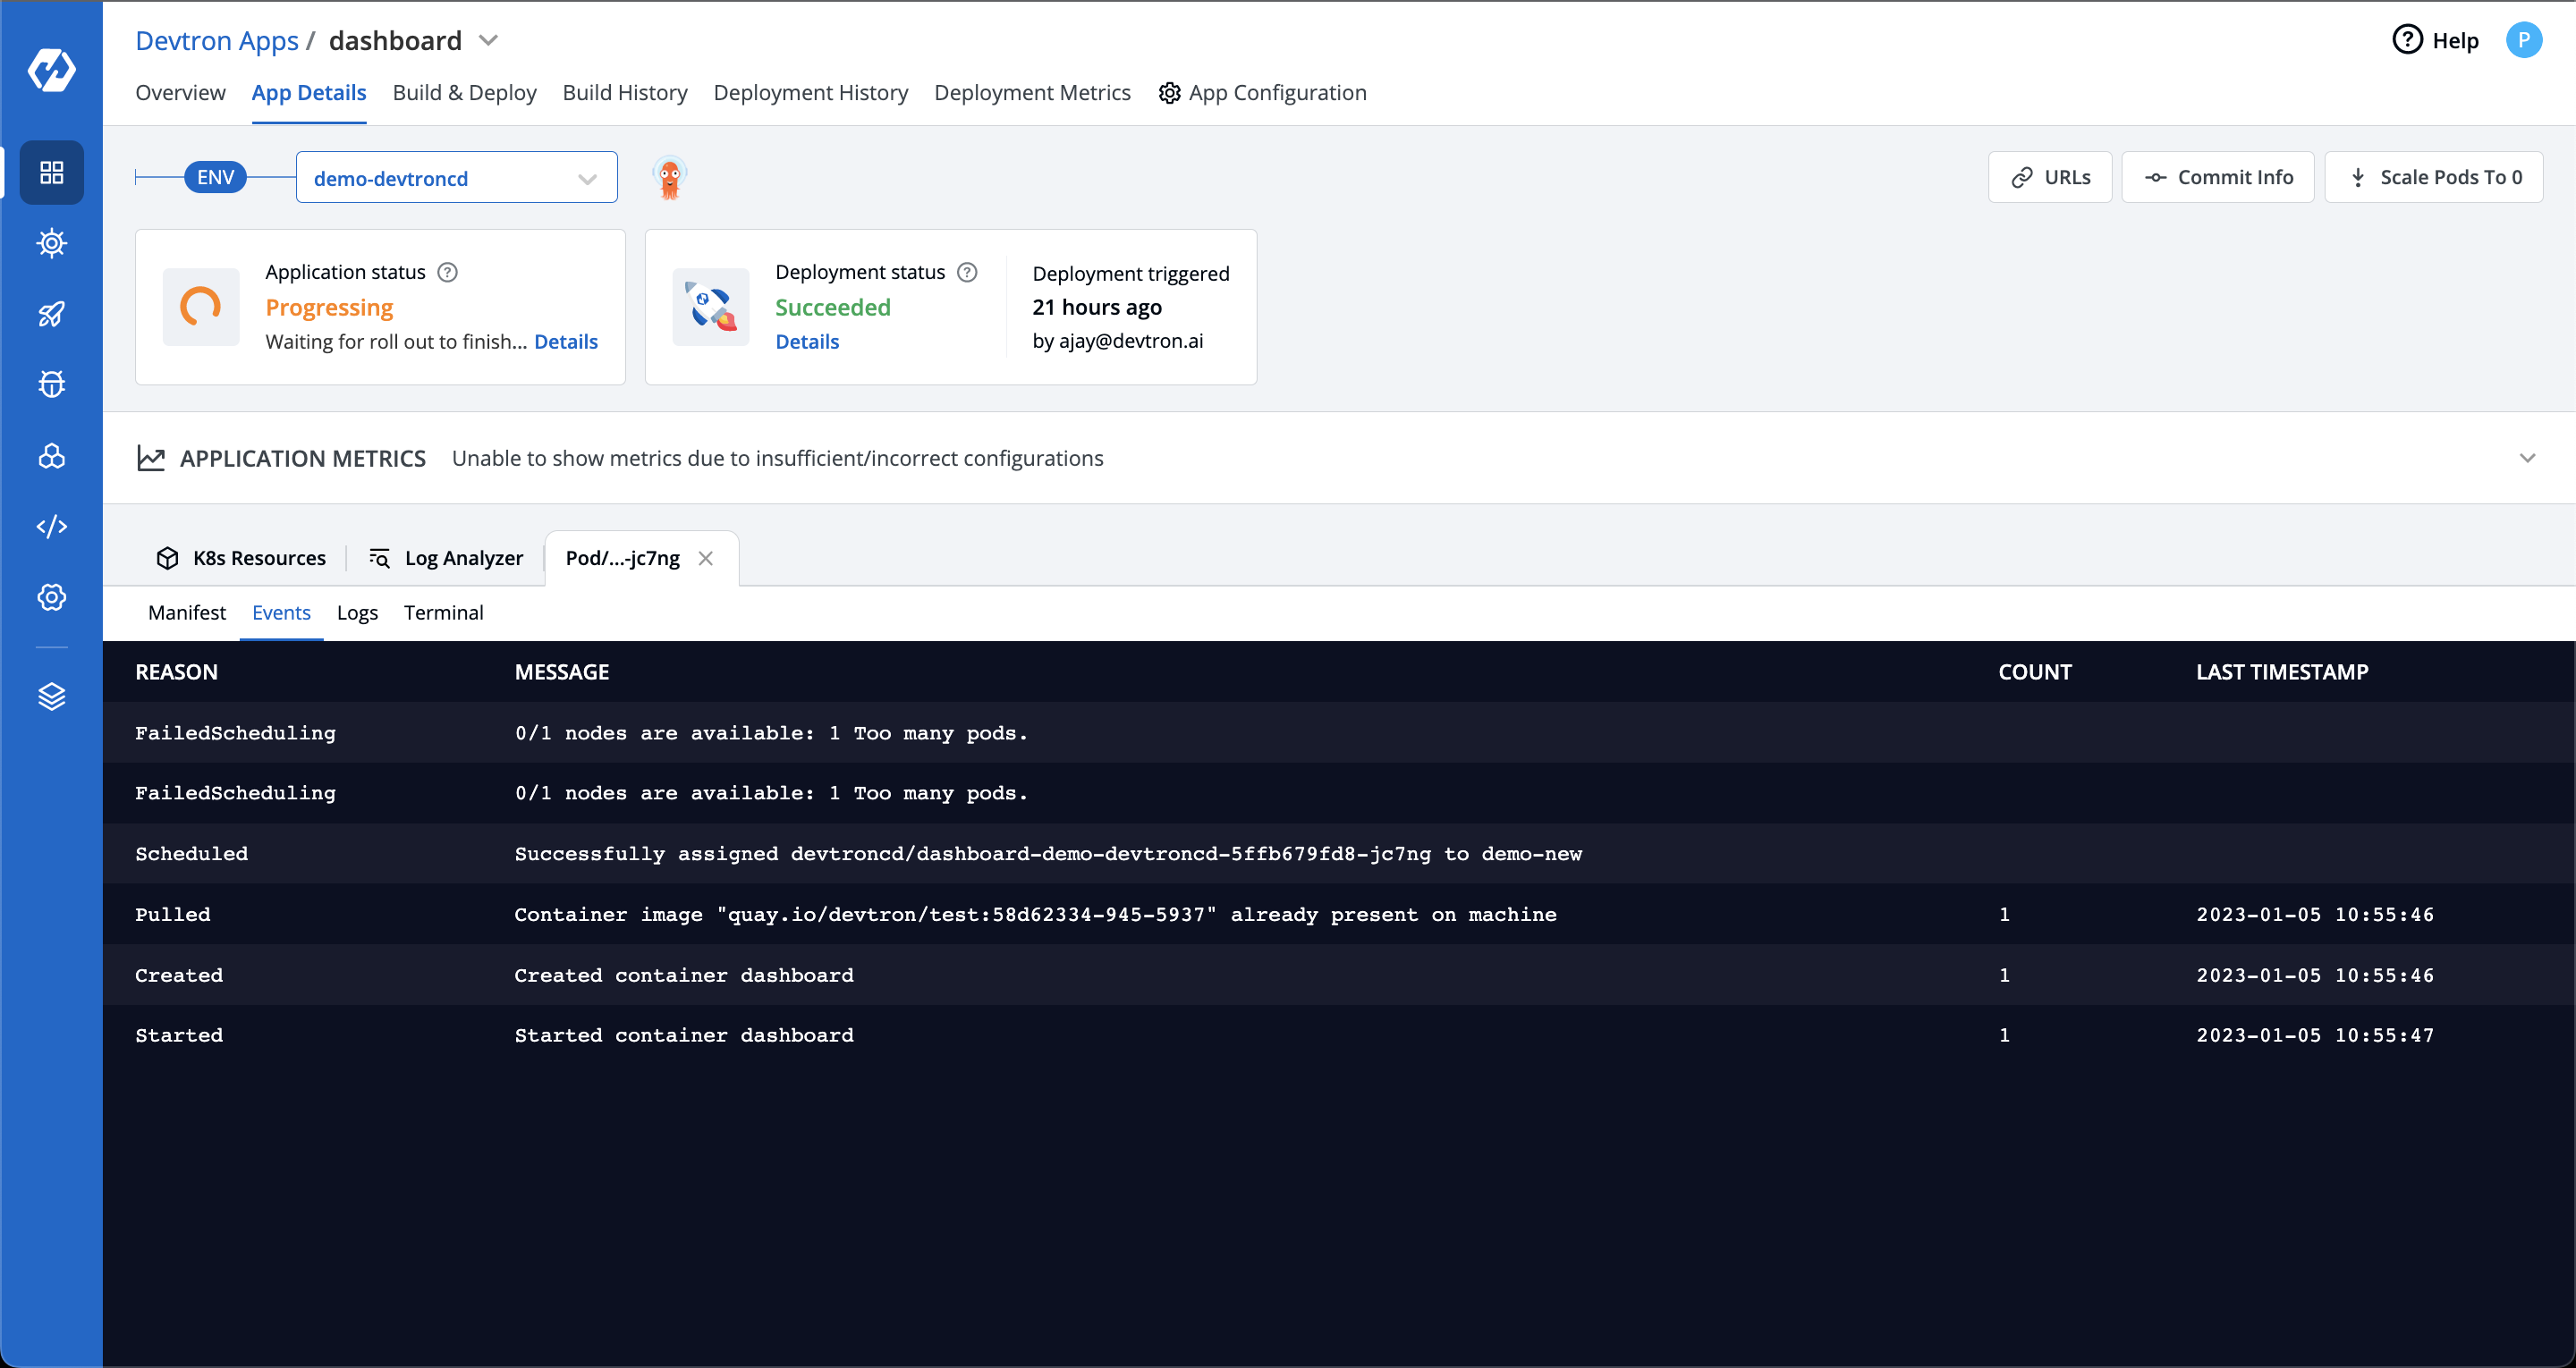This screenshot has width=2576, height=1368.
Task: Click the P user avatar
Action: click(x=2524, y=40)
